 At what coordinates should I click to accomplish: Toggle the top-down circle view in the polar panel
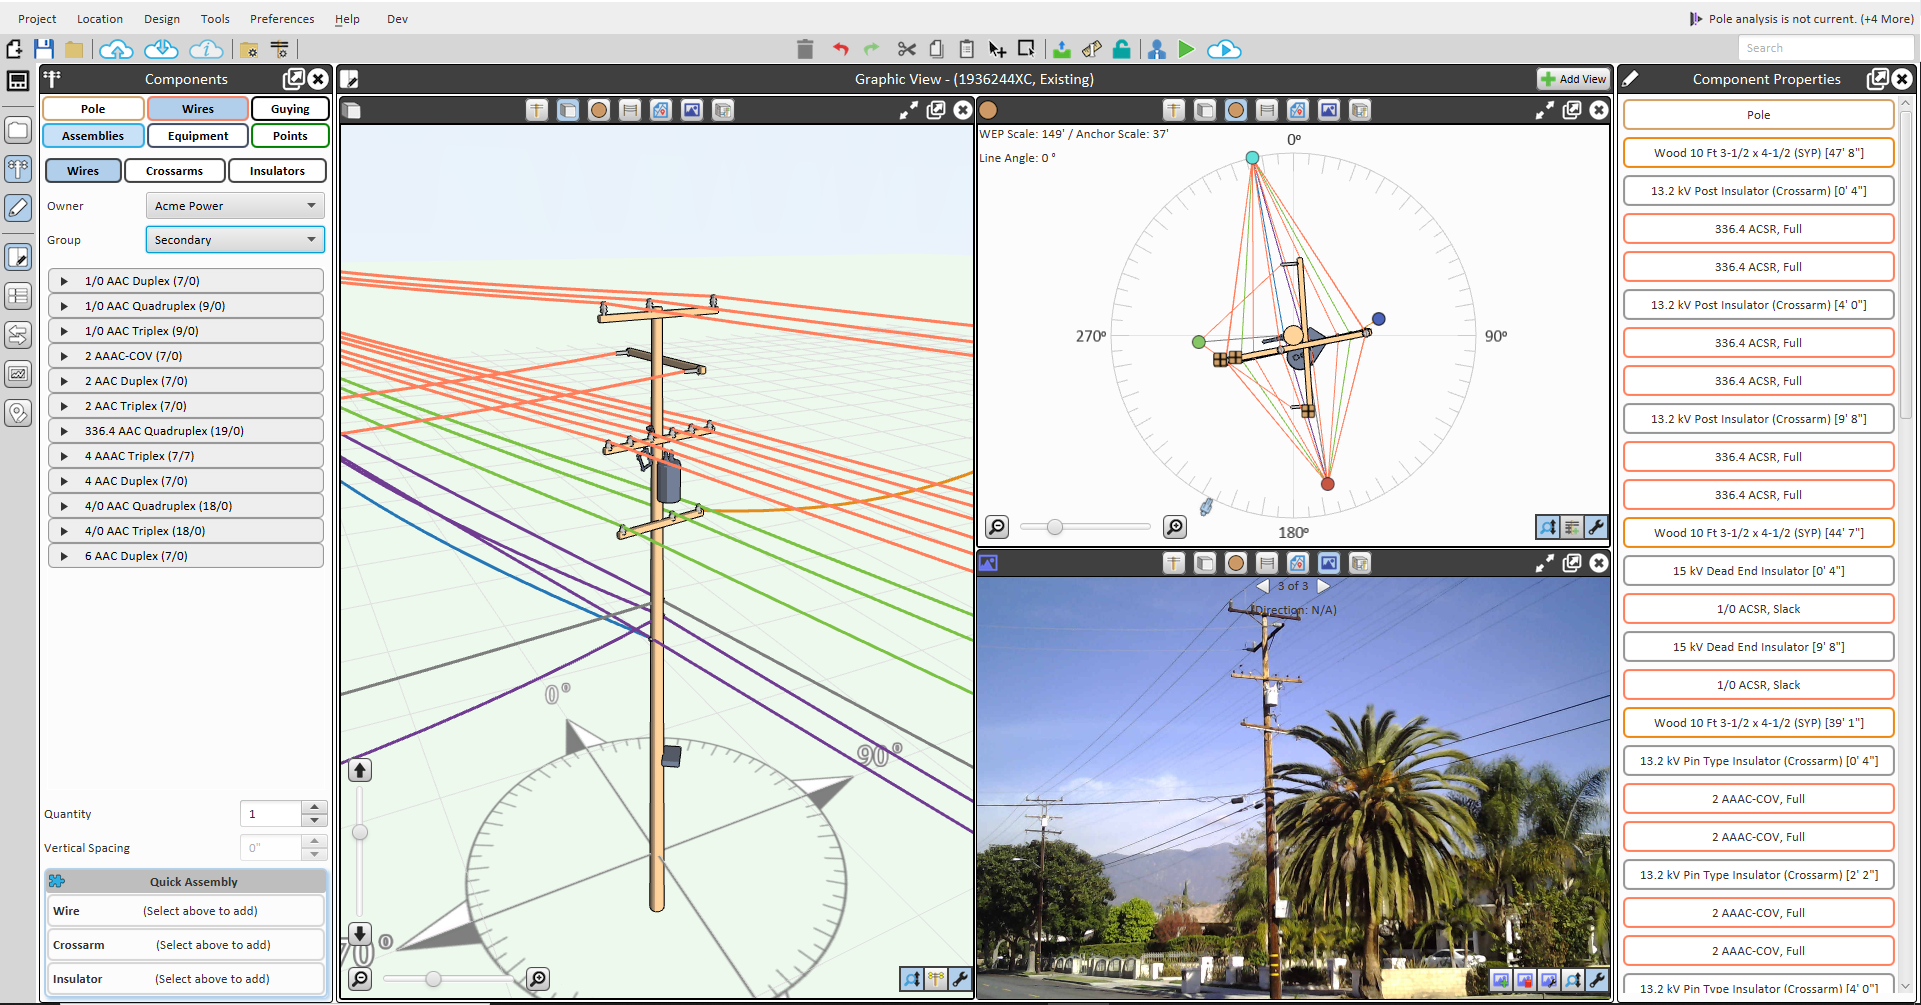tap(1236, 110)
